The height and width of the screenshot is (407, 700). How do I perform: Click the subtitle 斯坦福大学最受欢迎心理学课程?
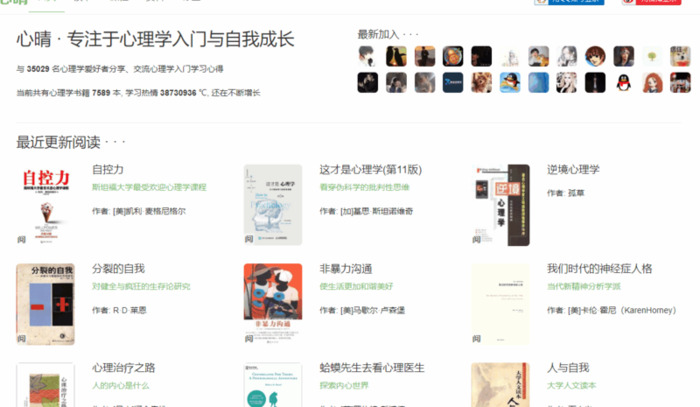tap(149, 187)
